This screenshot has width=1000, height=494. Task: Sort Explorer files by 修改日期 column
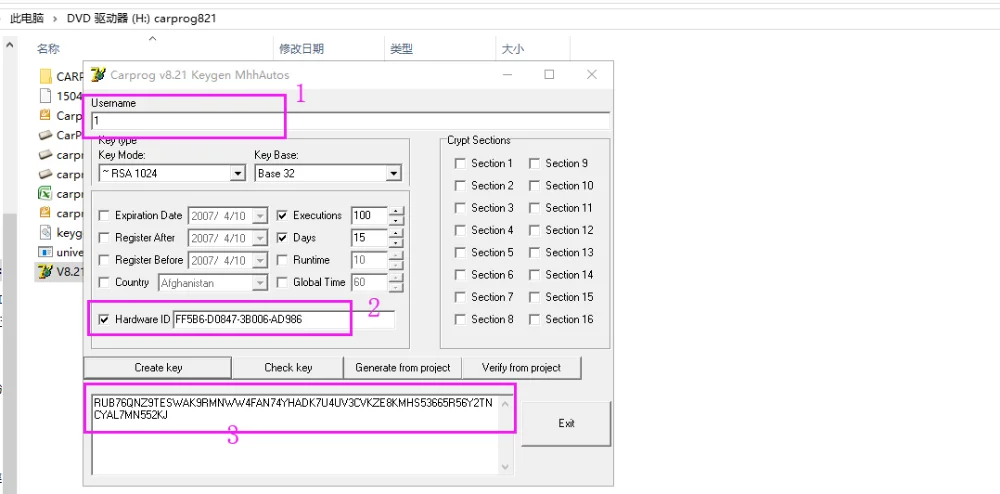point(302,49)
